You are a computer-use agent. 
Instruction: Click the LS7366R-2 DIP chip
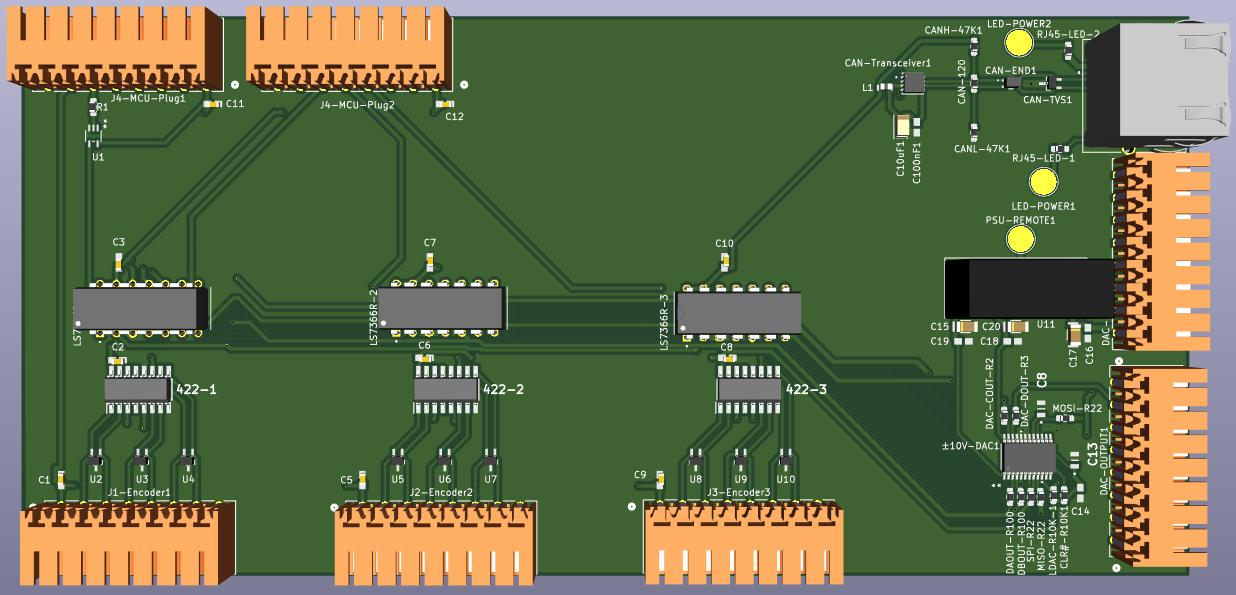click(441, 310)
